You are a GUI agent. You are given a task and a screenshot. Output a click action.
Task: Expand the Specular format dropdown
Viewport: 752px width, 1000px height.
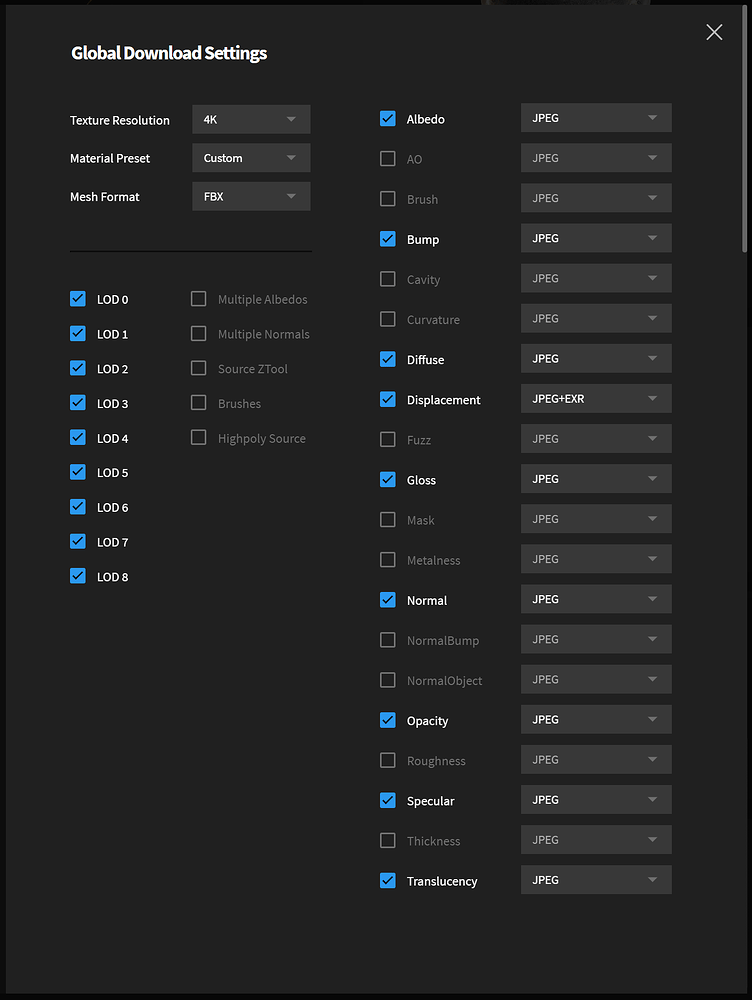point(596,800)
